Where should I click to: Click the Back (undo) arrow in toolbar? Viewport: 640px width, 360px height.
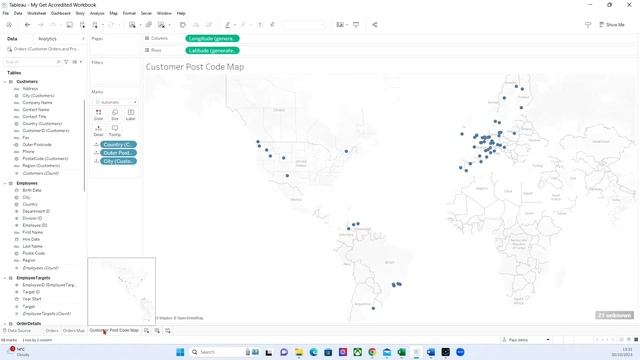[27, 25]
